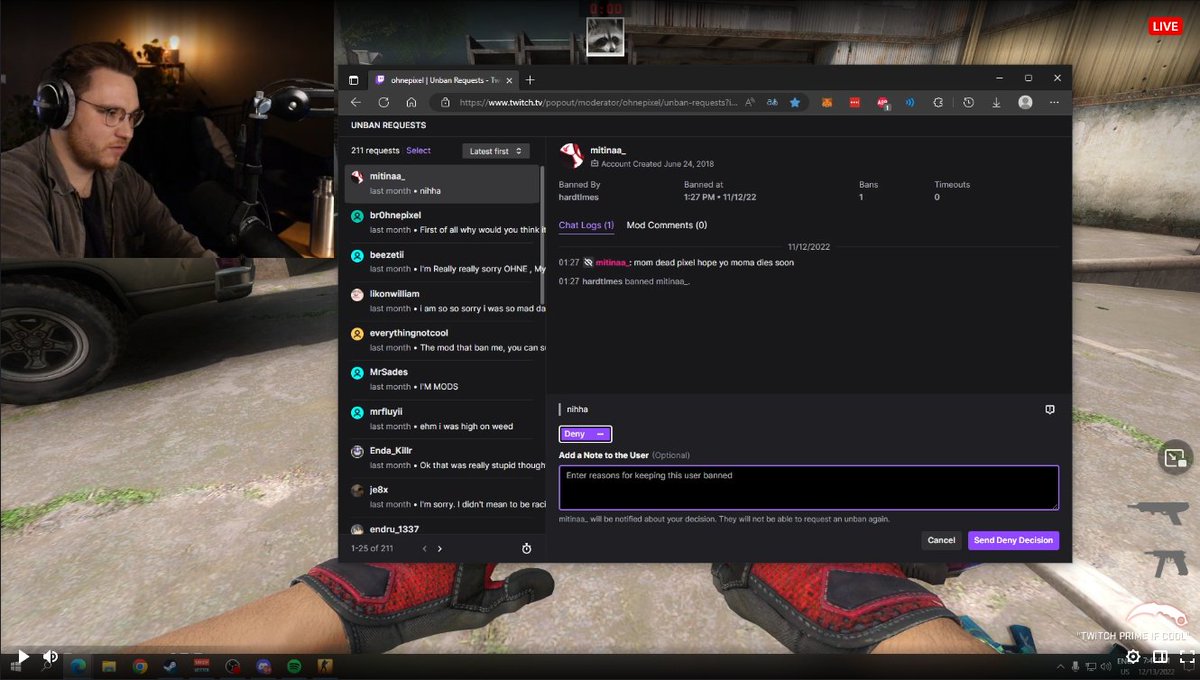Mute the video player volume

click(x=50, y=657)
